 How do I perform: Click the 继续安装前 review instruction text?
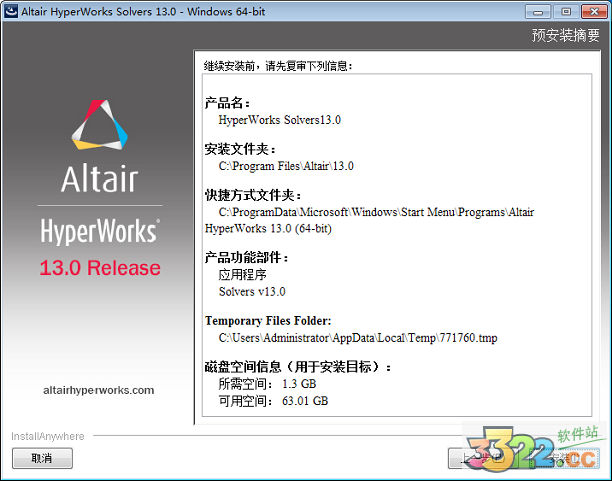(x=278, y=66)
